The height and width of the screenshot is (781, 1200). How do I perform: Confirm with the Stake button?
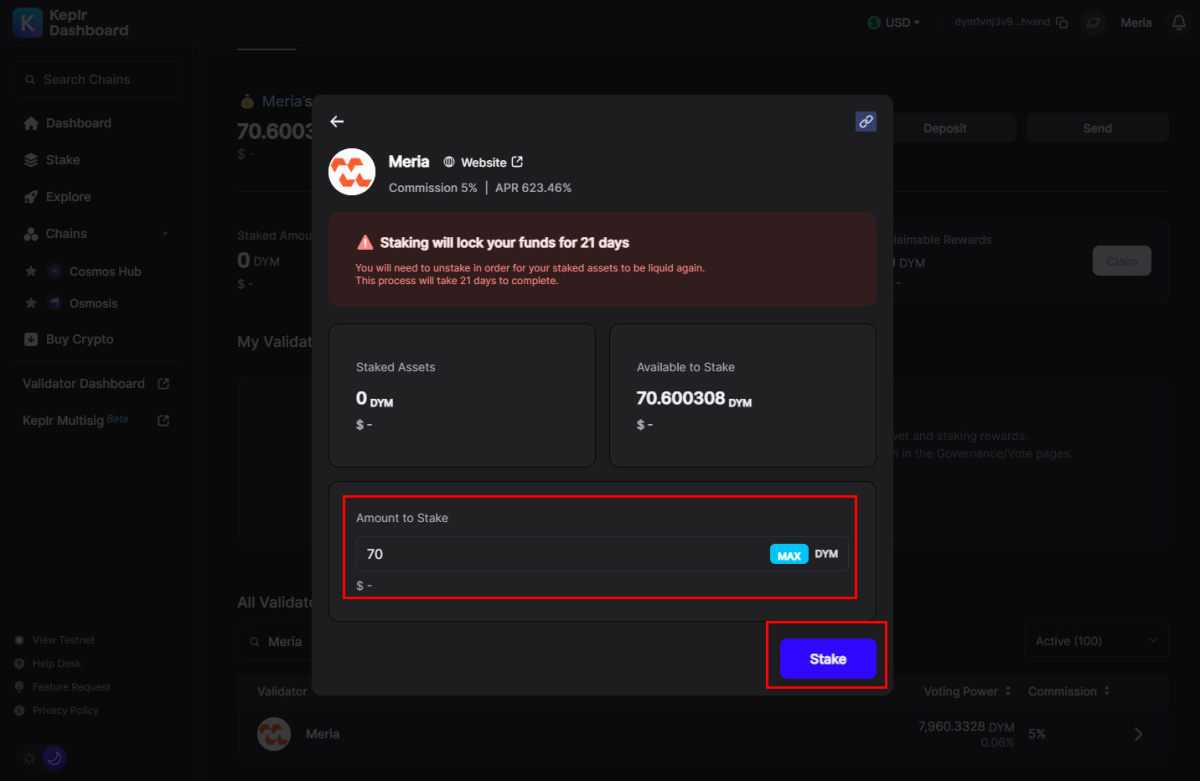828,659
